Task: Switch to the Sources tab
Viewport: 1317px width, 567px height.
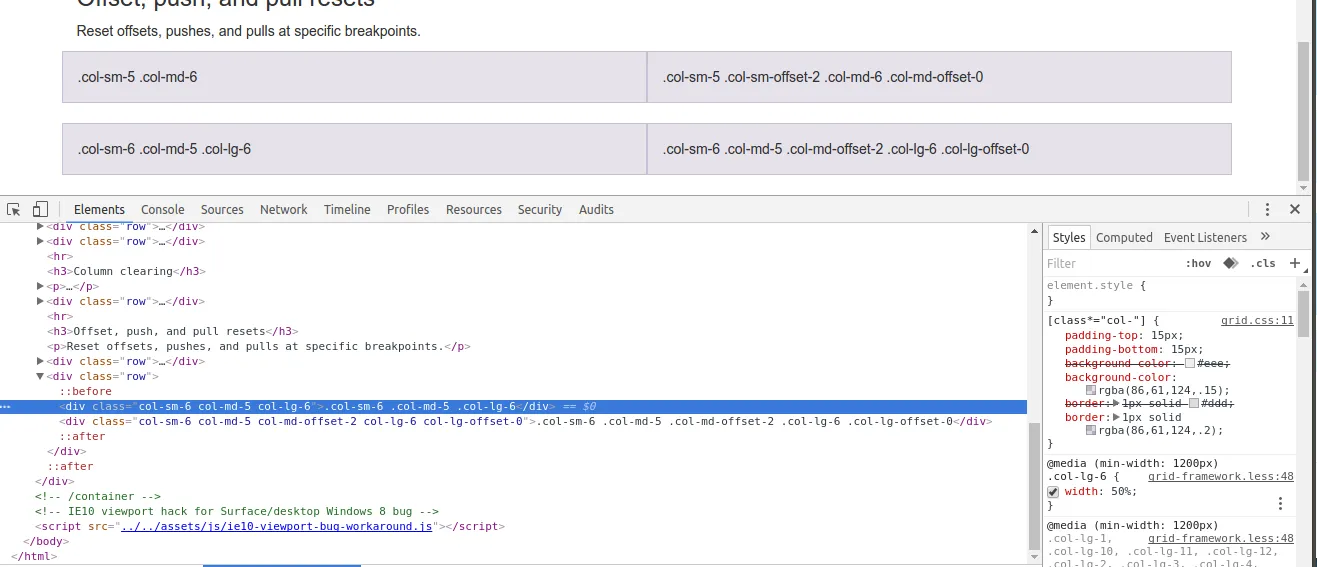Action: click(222, 209)
